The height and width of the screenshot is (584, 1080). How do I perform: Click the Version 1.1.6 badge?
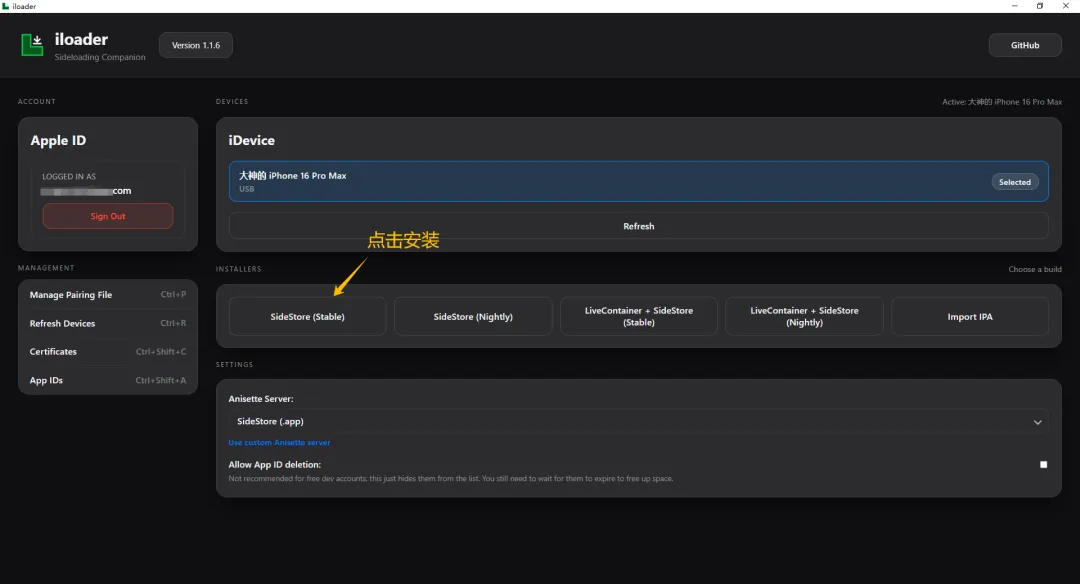point(196,45)
